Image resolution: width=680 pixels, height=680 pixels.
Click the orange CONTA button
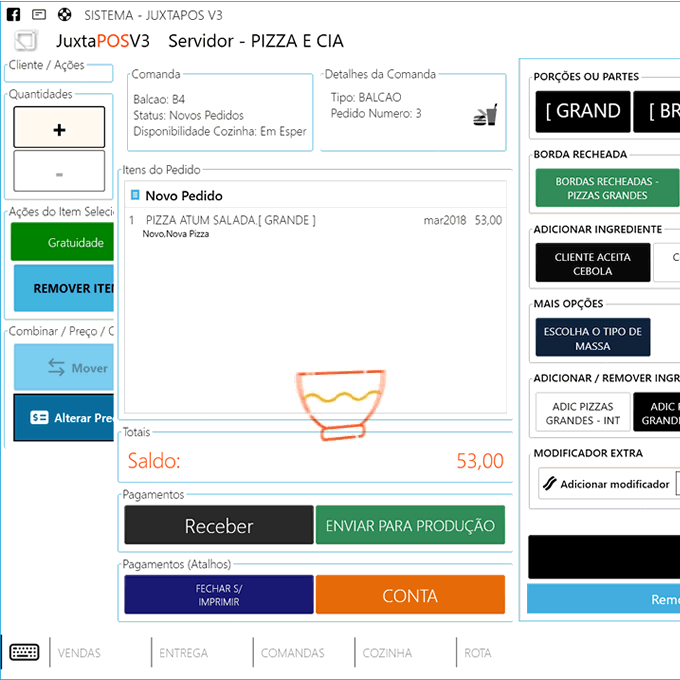410,595
